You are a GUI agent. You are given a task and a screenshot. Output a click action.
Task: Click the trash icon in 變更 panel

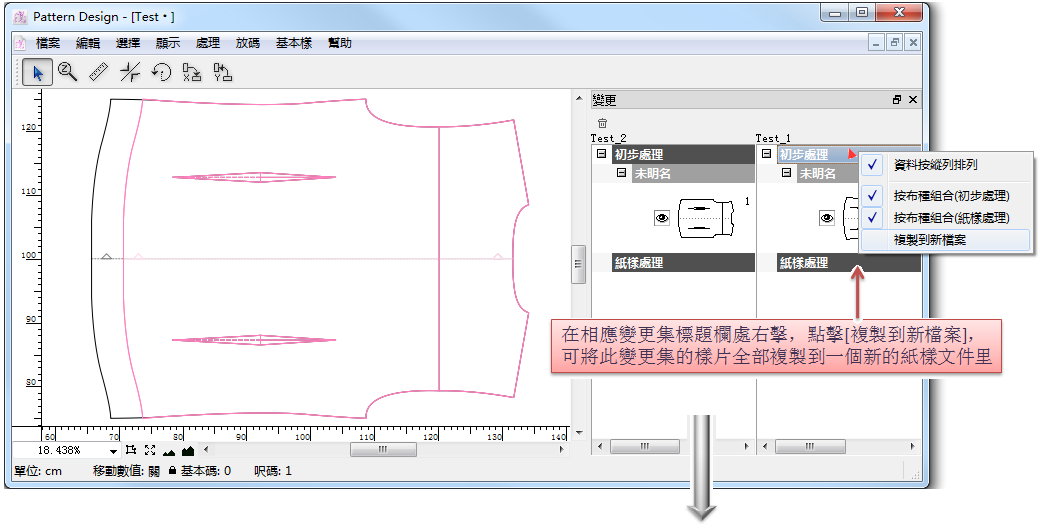[602, 122]
